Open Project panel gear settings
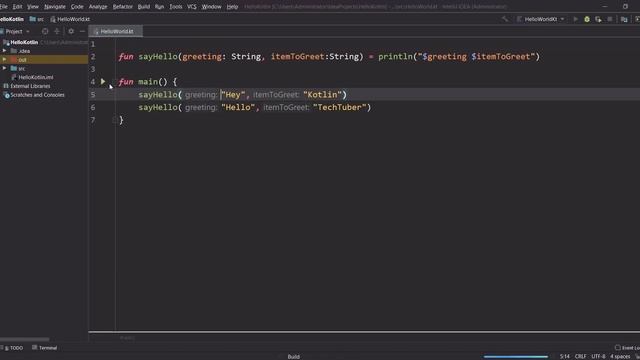Screen dimensions: 640x360 click(x=71, y=31)
